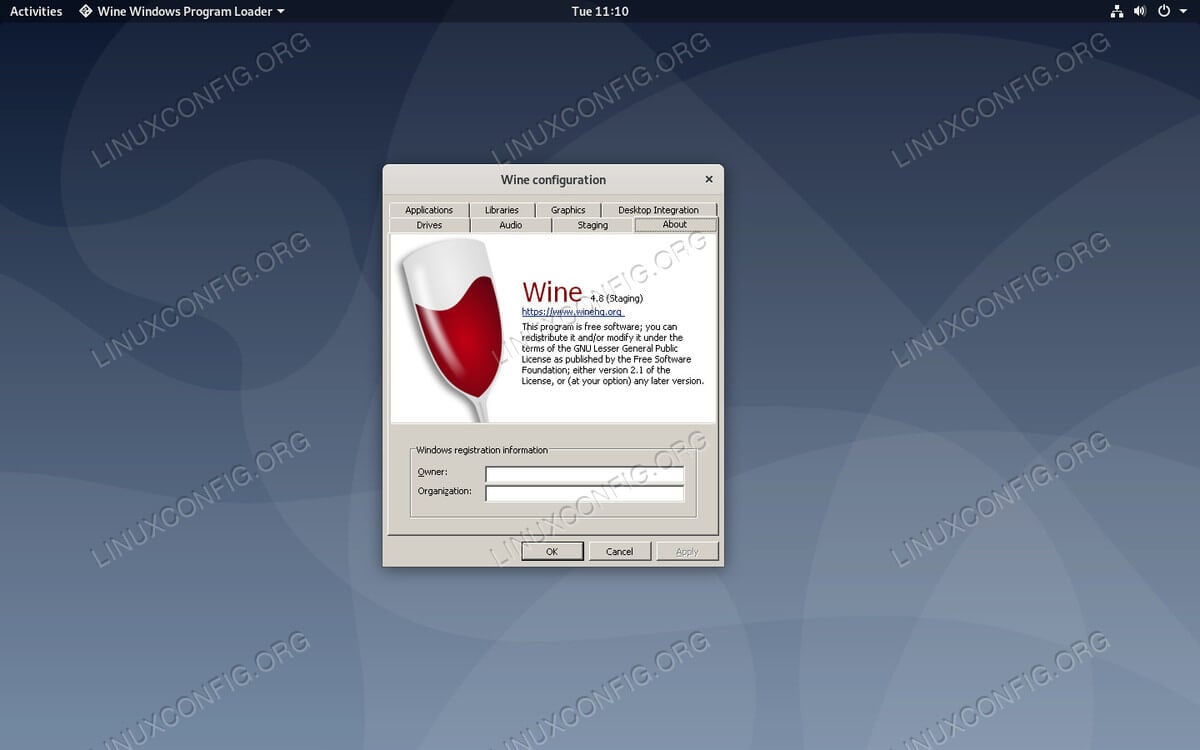Screen dimensions: 1200x750
Task: Confirm with the OK button
Action: [x=552, y=551]
